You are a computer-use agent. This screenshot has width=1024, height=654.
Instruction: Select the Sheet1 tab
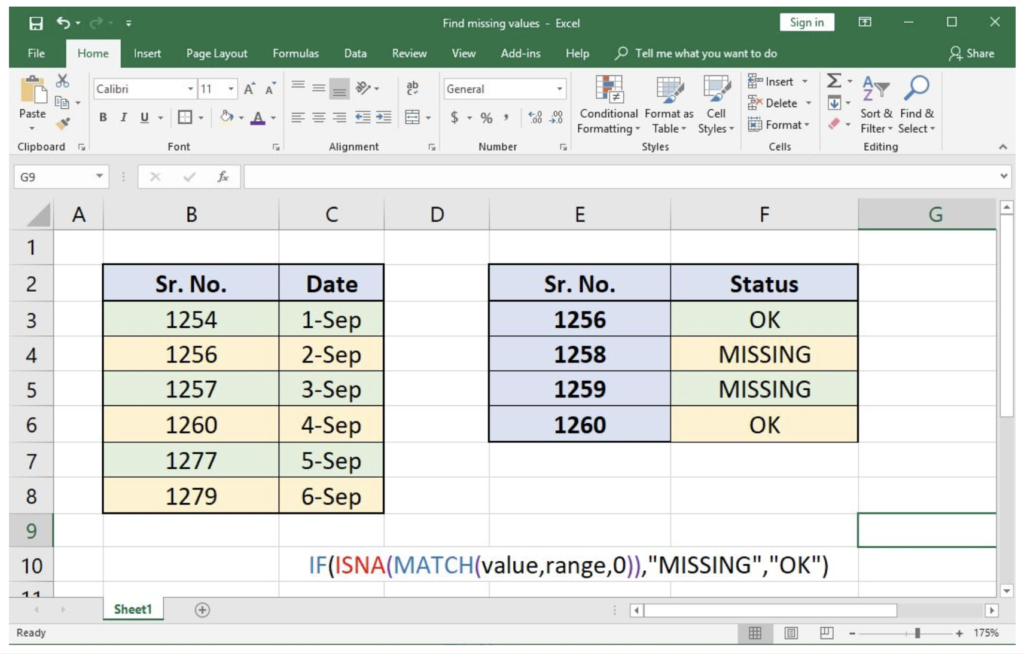(133, 608)
